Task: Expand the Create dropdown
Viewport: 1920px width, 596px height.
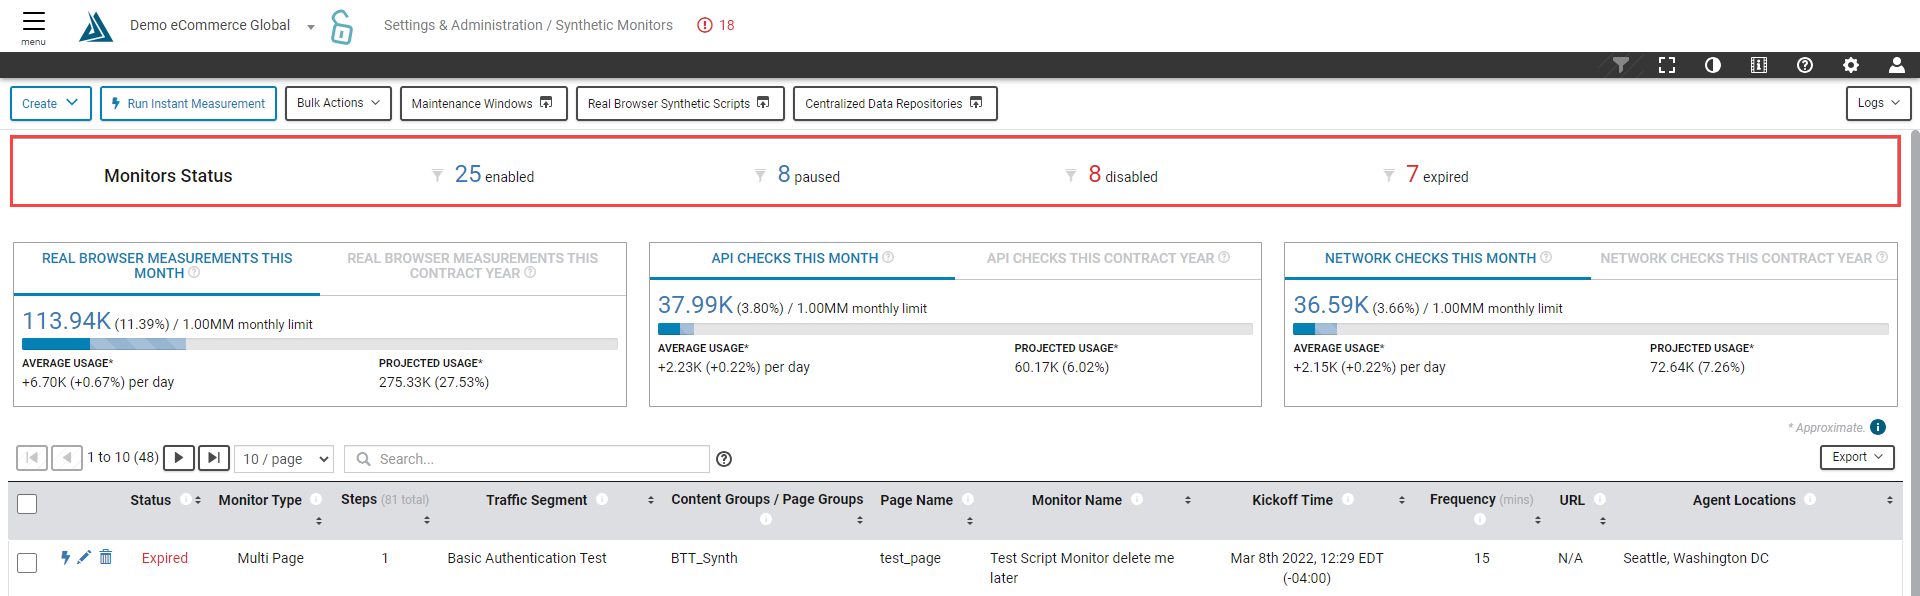Action: point(50,103)
